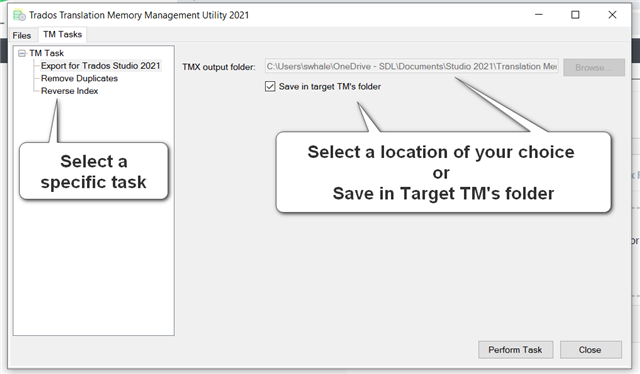This screenshot has width=640, height=374.
Task: Click the Save in target TM's folder label
Action: [330, 87]
